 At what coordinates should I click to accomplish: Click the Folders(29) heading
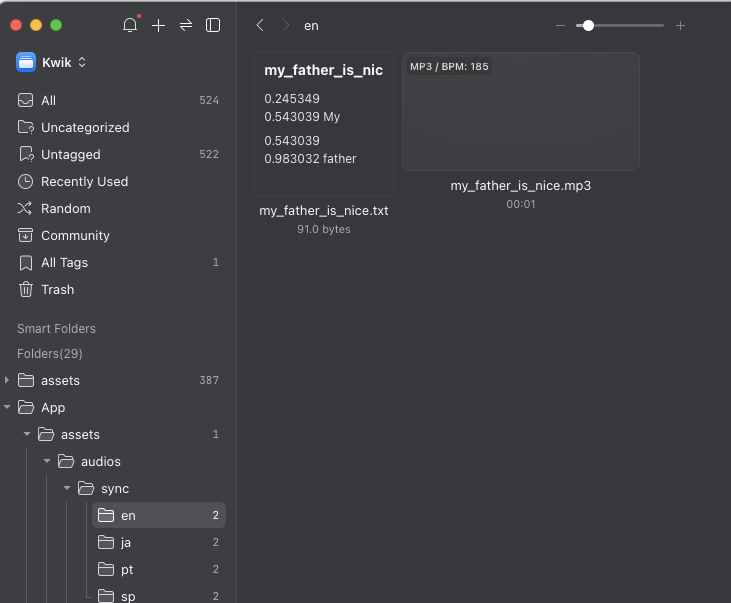click(x=50, y=354)
